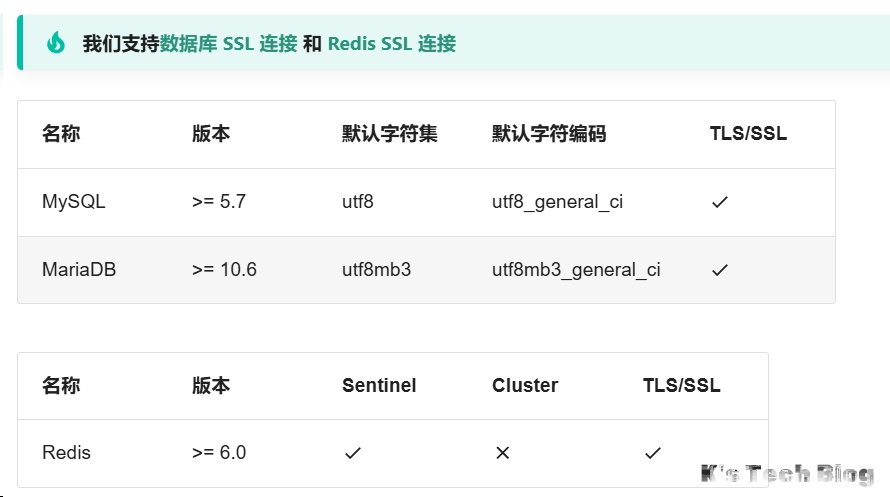The width and height of the screenshot is (890, 497).
Task: Click the Cluster column header
Action: [x=525, y=385]
